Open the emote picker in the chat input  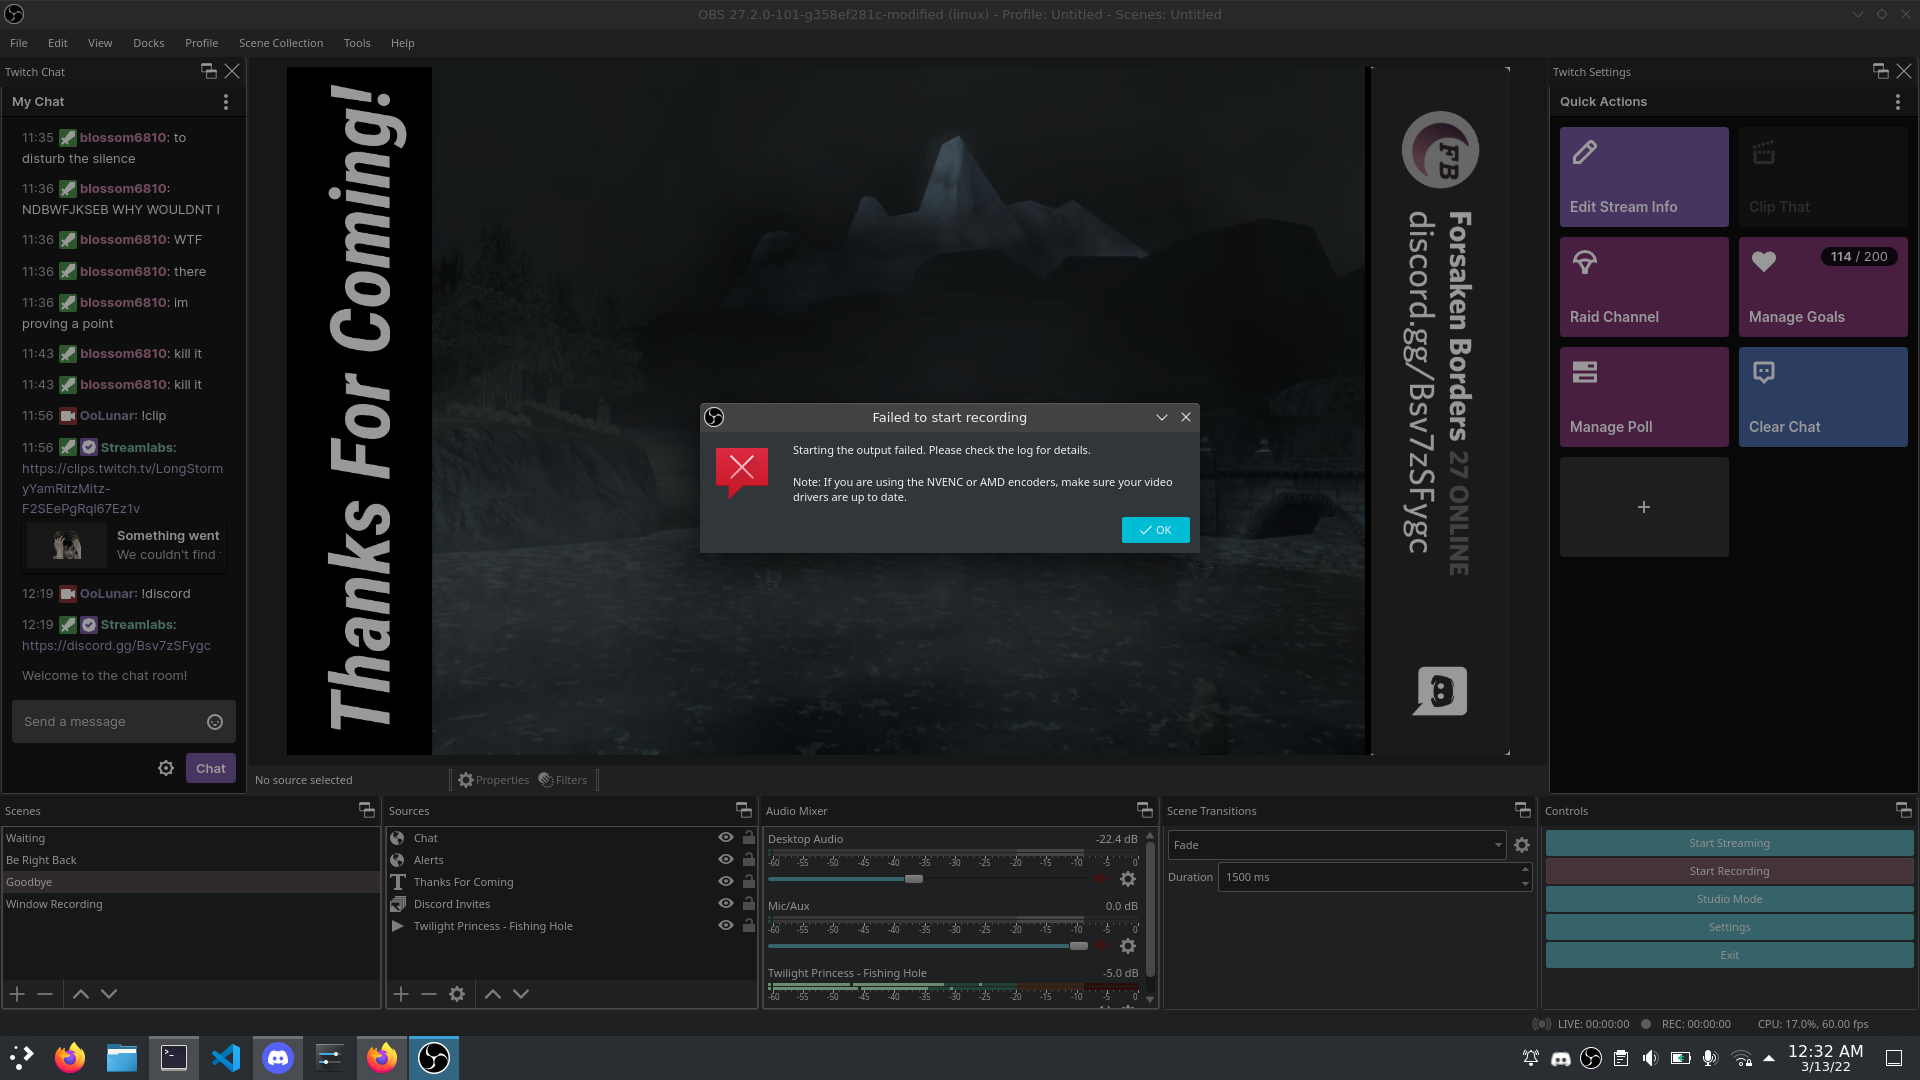214,721
